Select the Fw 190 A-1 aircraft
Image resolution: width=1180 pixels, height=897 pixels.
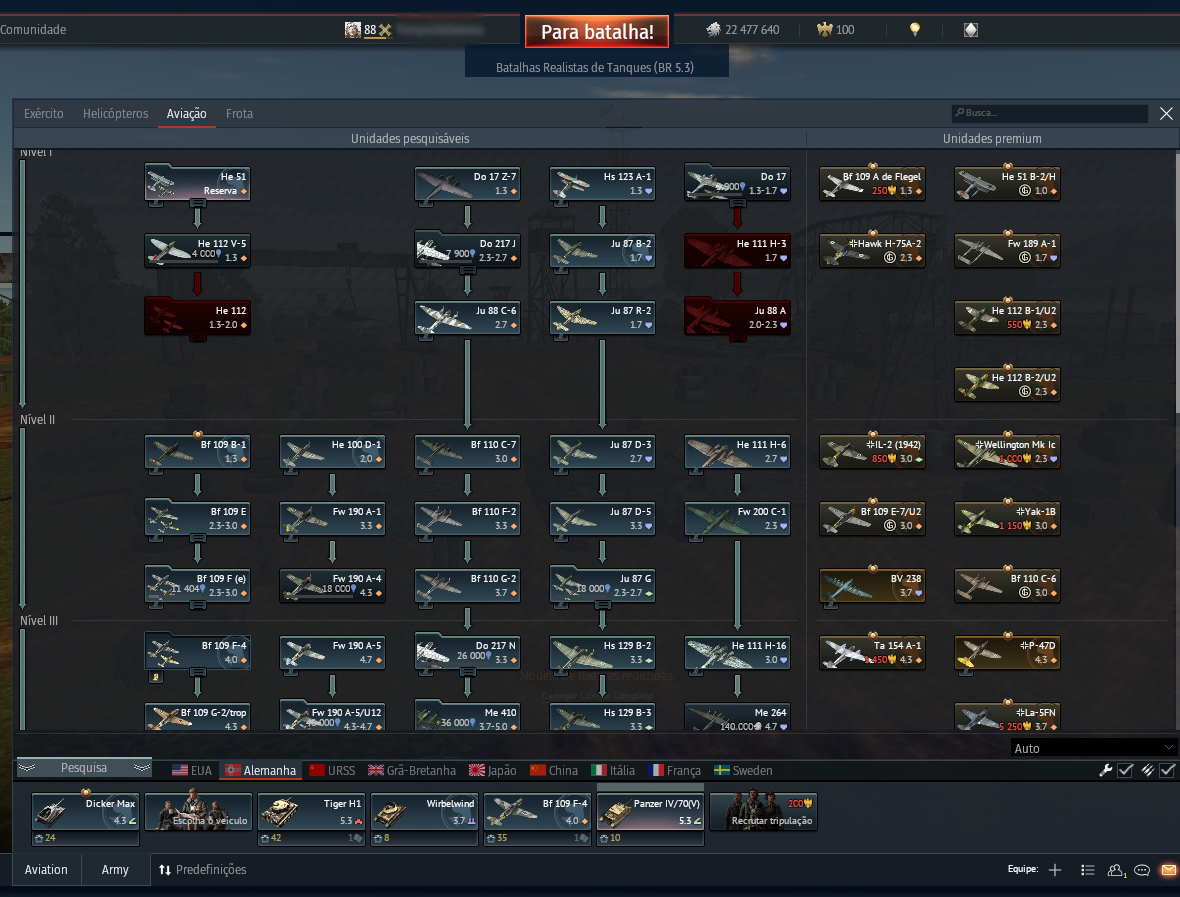click(x=333, y=518)
